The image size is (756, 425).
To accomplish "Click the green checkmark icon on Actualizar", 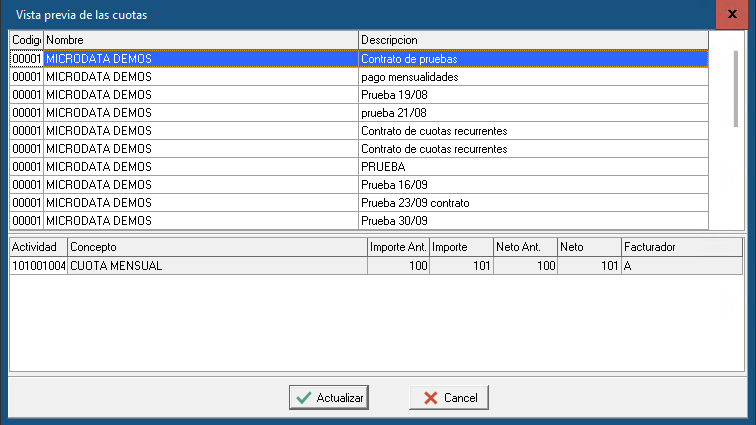I will coord(302,397).
